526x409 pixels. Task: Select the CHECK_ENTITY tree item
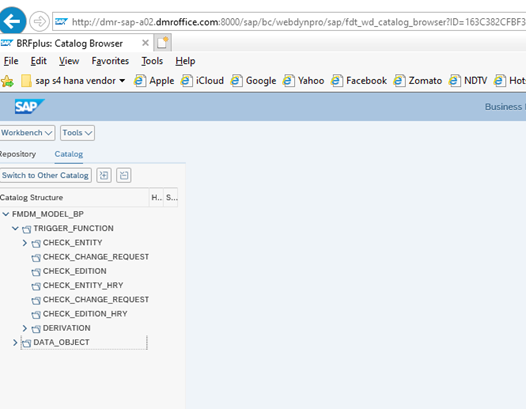[x=72, y=243]
